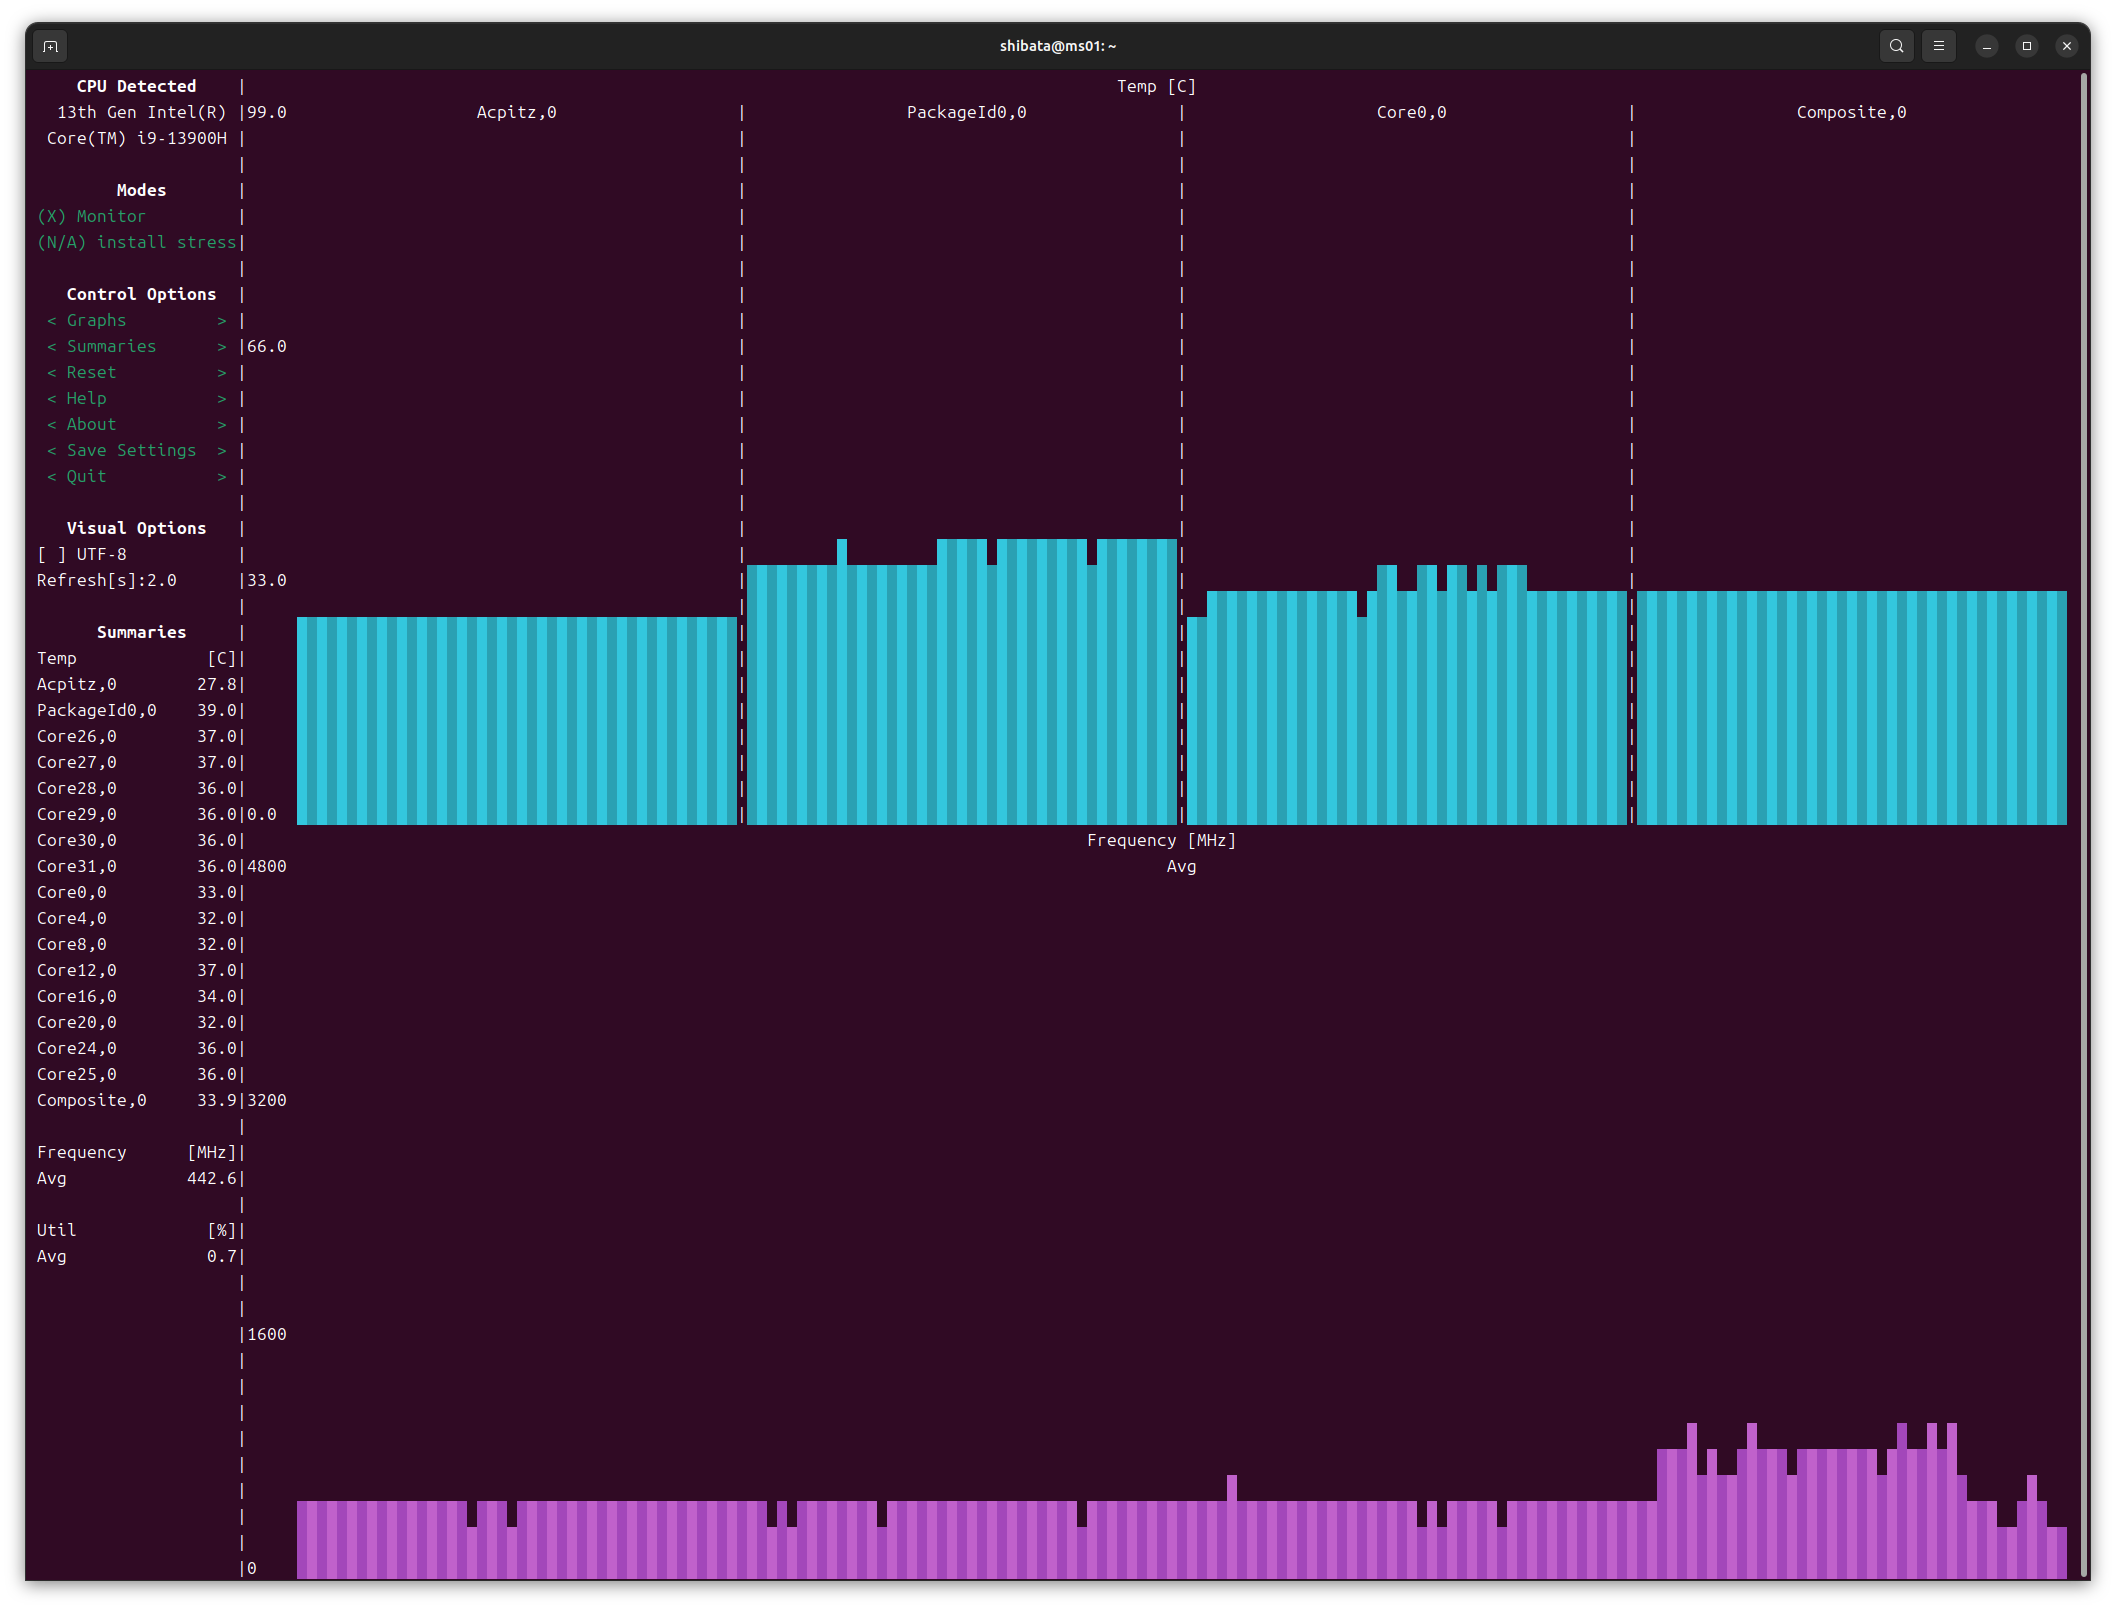Open the hamburger menu icon
Image resolution: width=2116 pixels, height=1609 pixels.
pos(1938,46)
